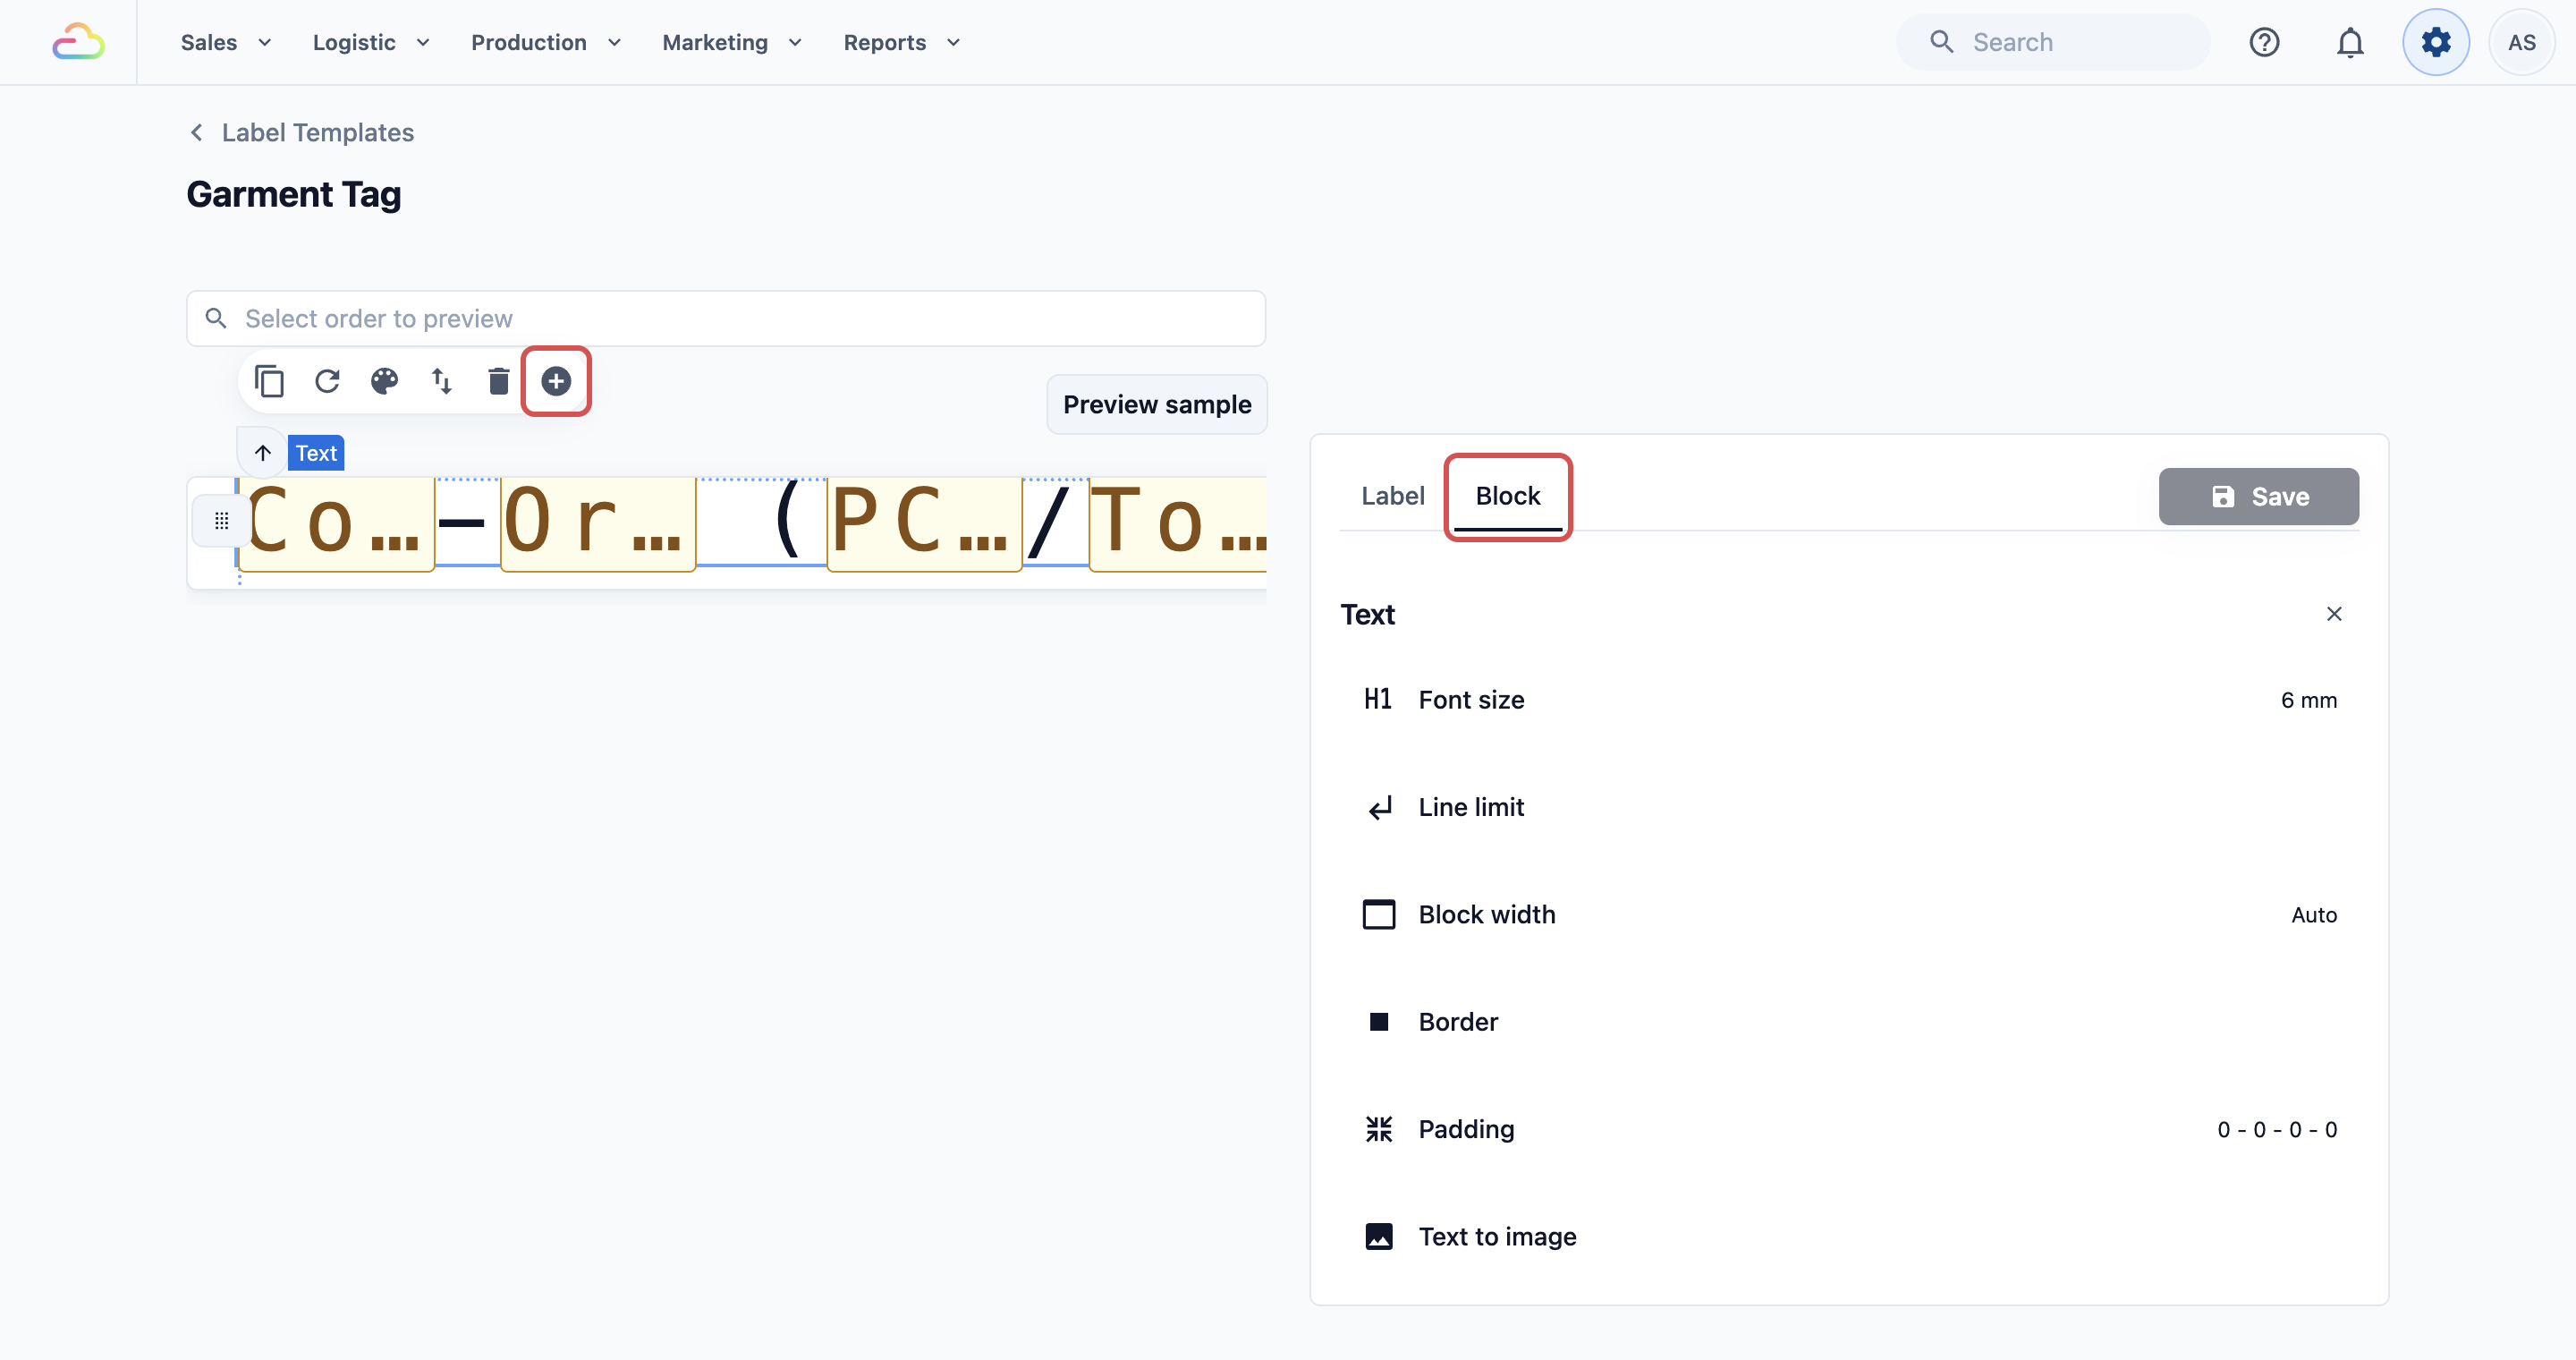Click the up arrow select-parent icon
The height and width of the screenshot is (1360, 2576).
[x=263, y=453]
